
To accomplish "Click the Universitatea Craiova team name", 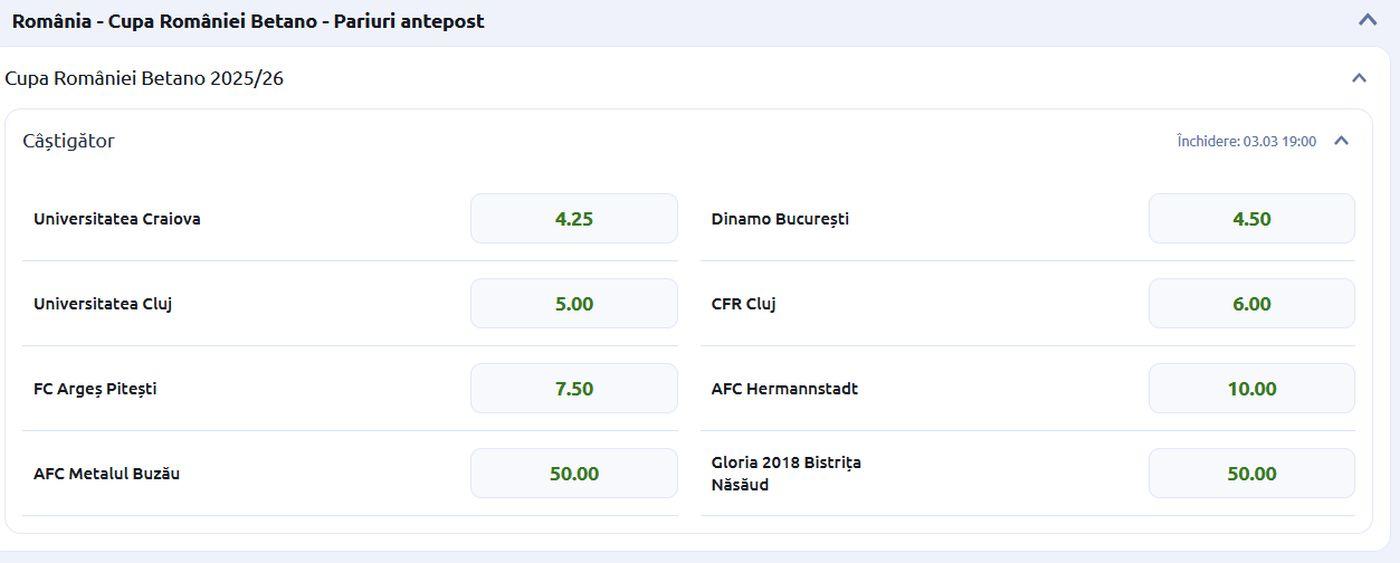I will click(117, 219).
